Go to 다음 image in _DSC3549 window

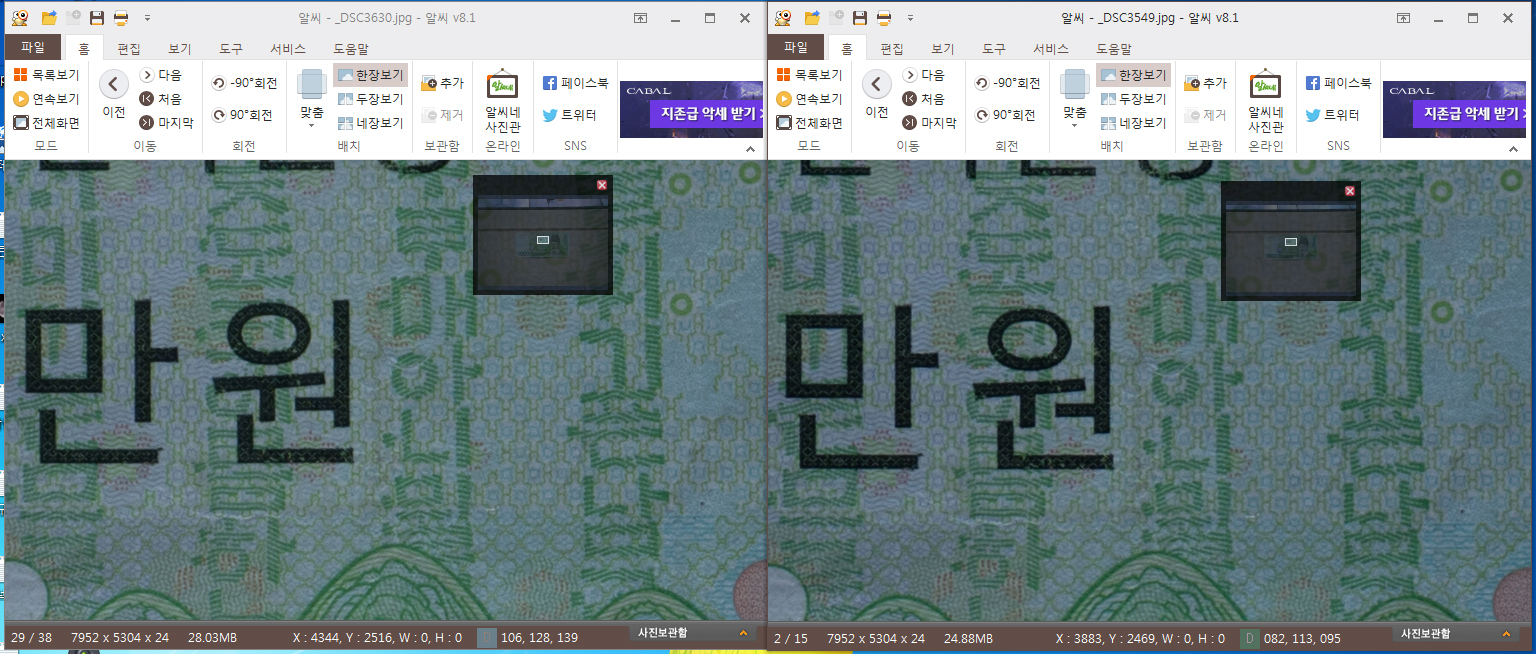(924, 75)
